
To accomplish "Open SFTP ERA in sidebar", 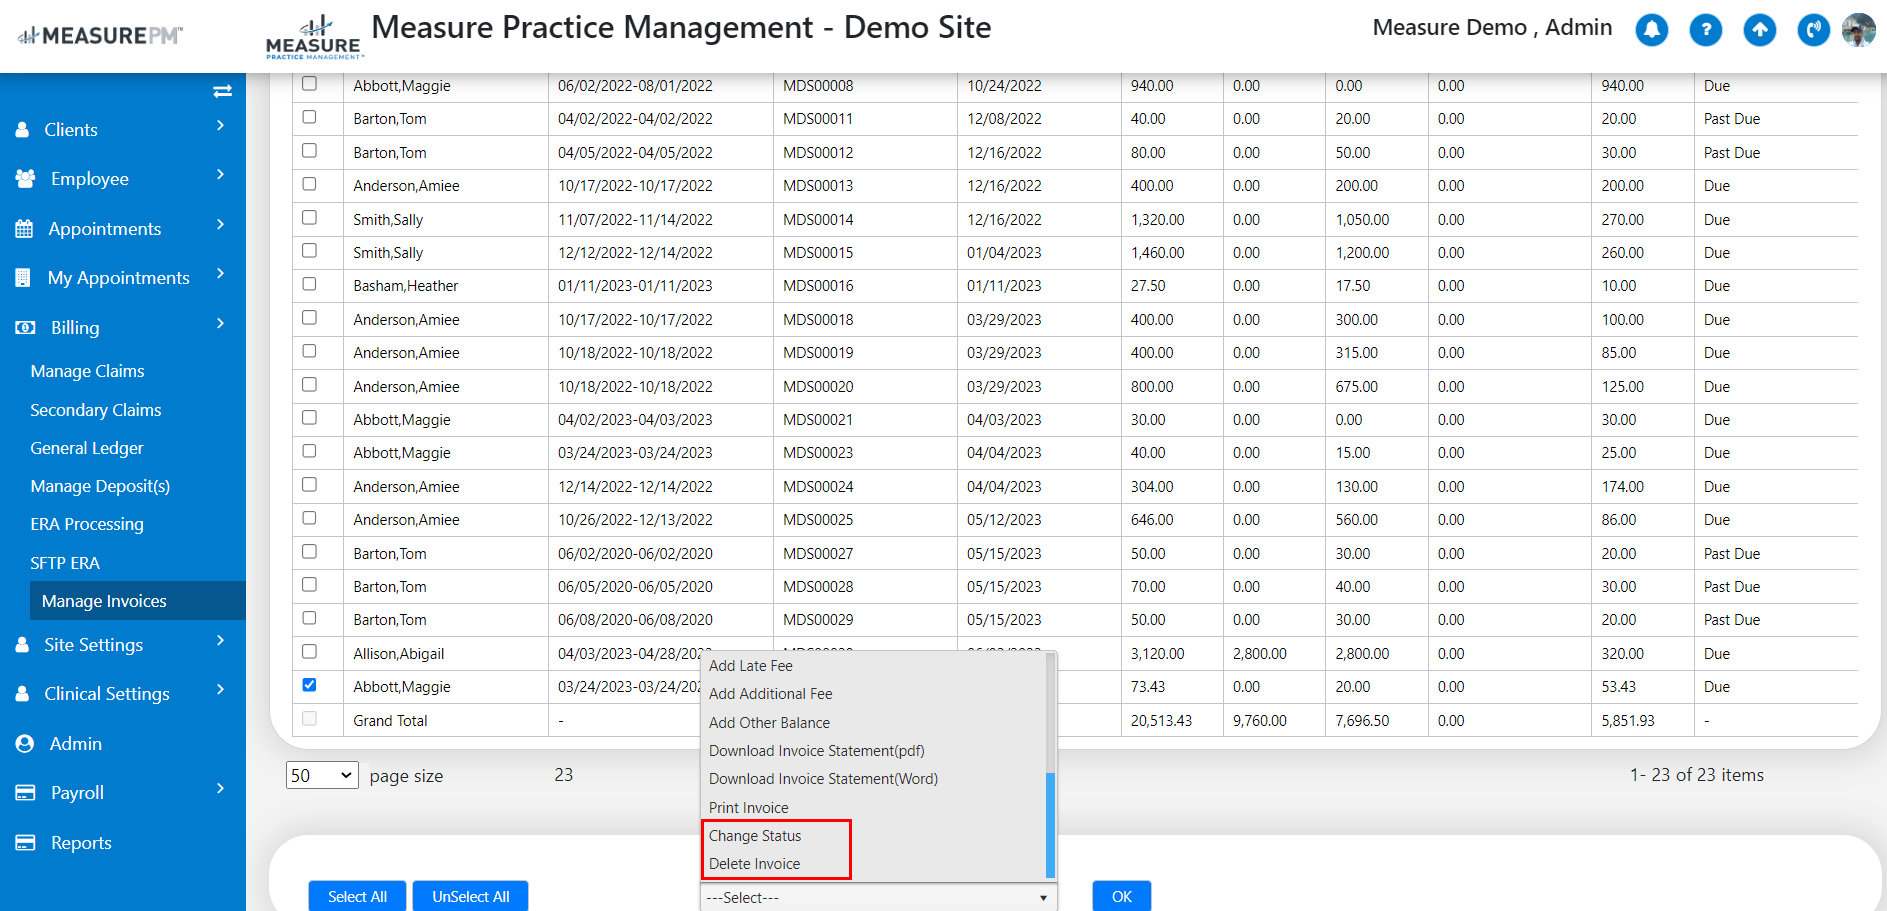I will point(65,563).
